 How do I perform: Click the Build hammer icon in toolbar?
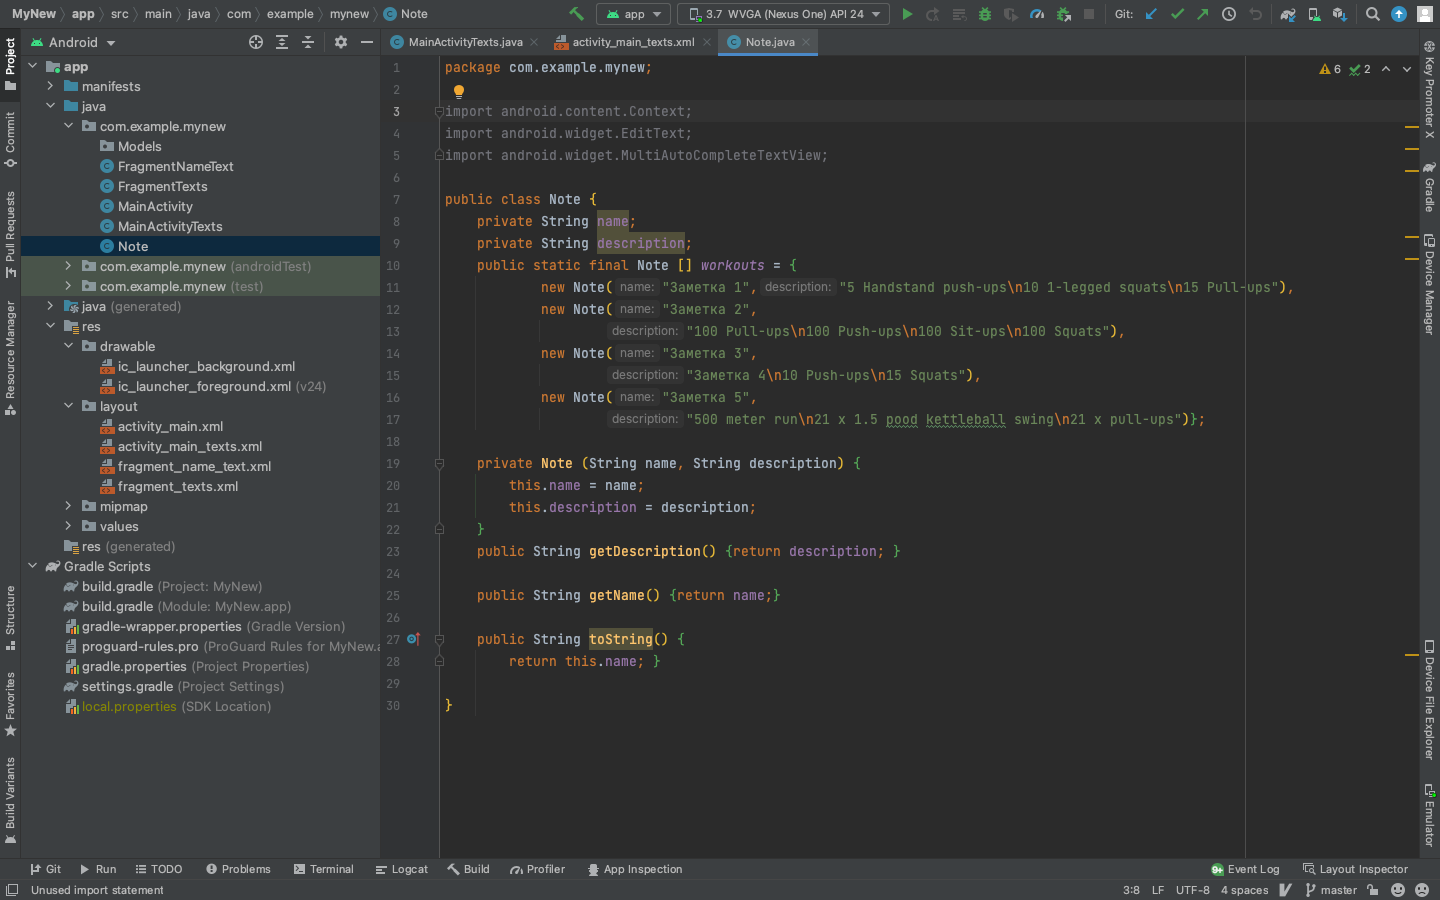point(576,14)
